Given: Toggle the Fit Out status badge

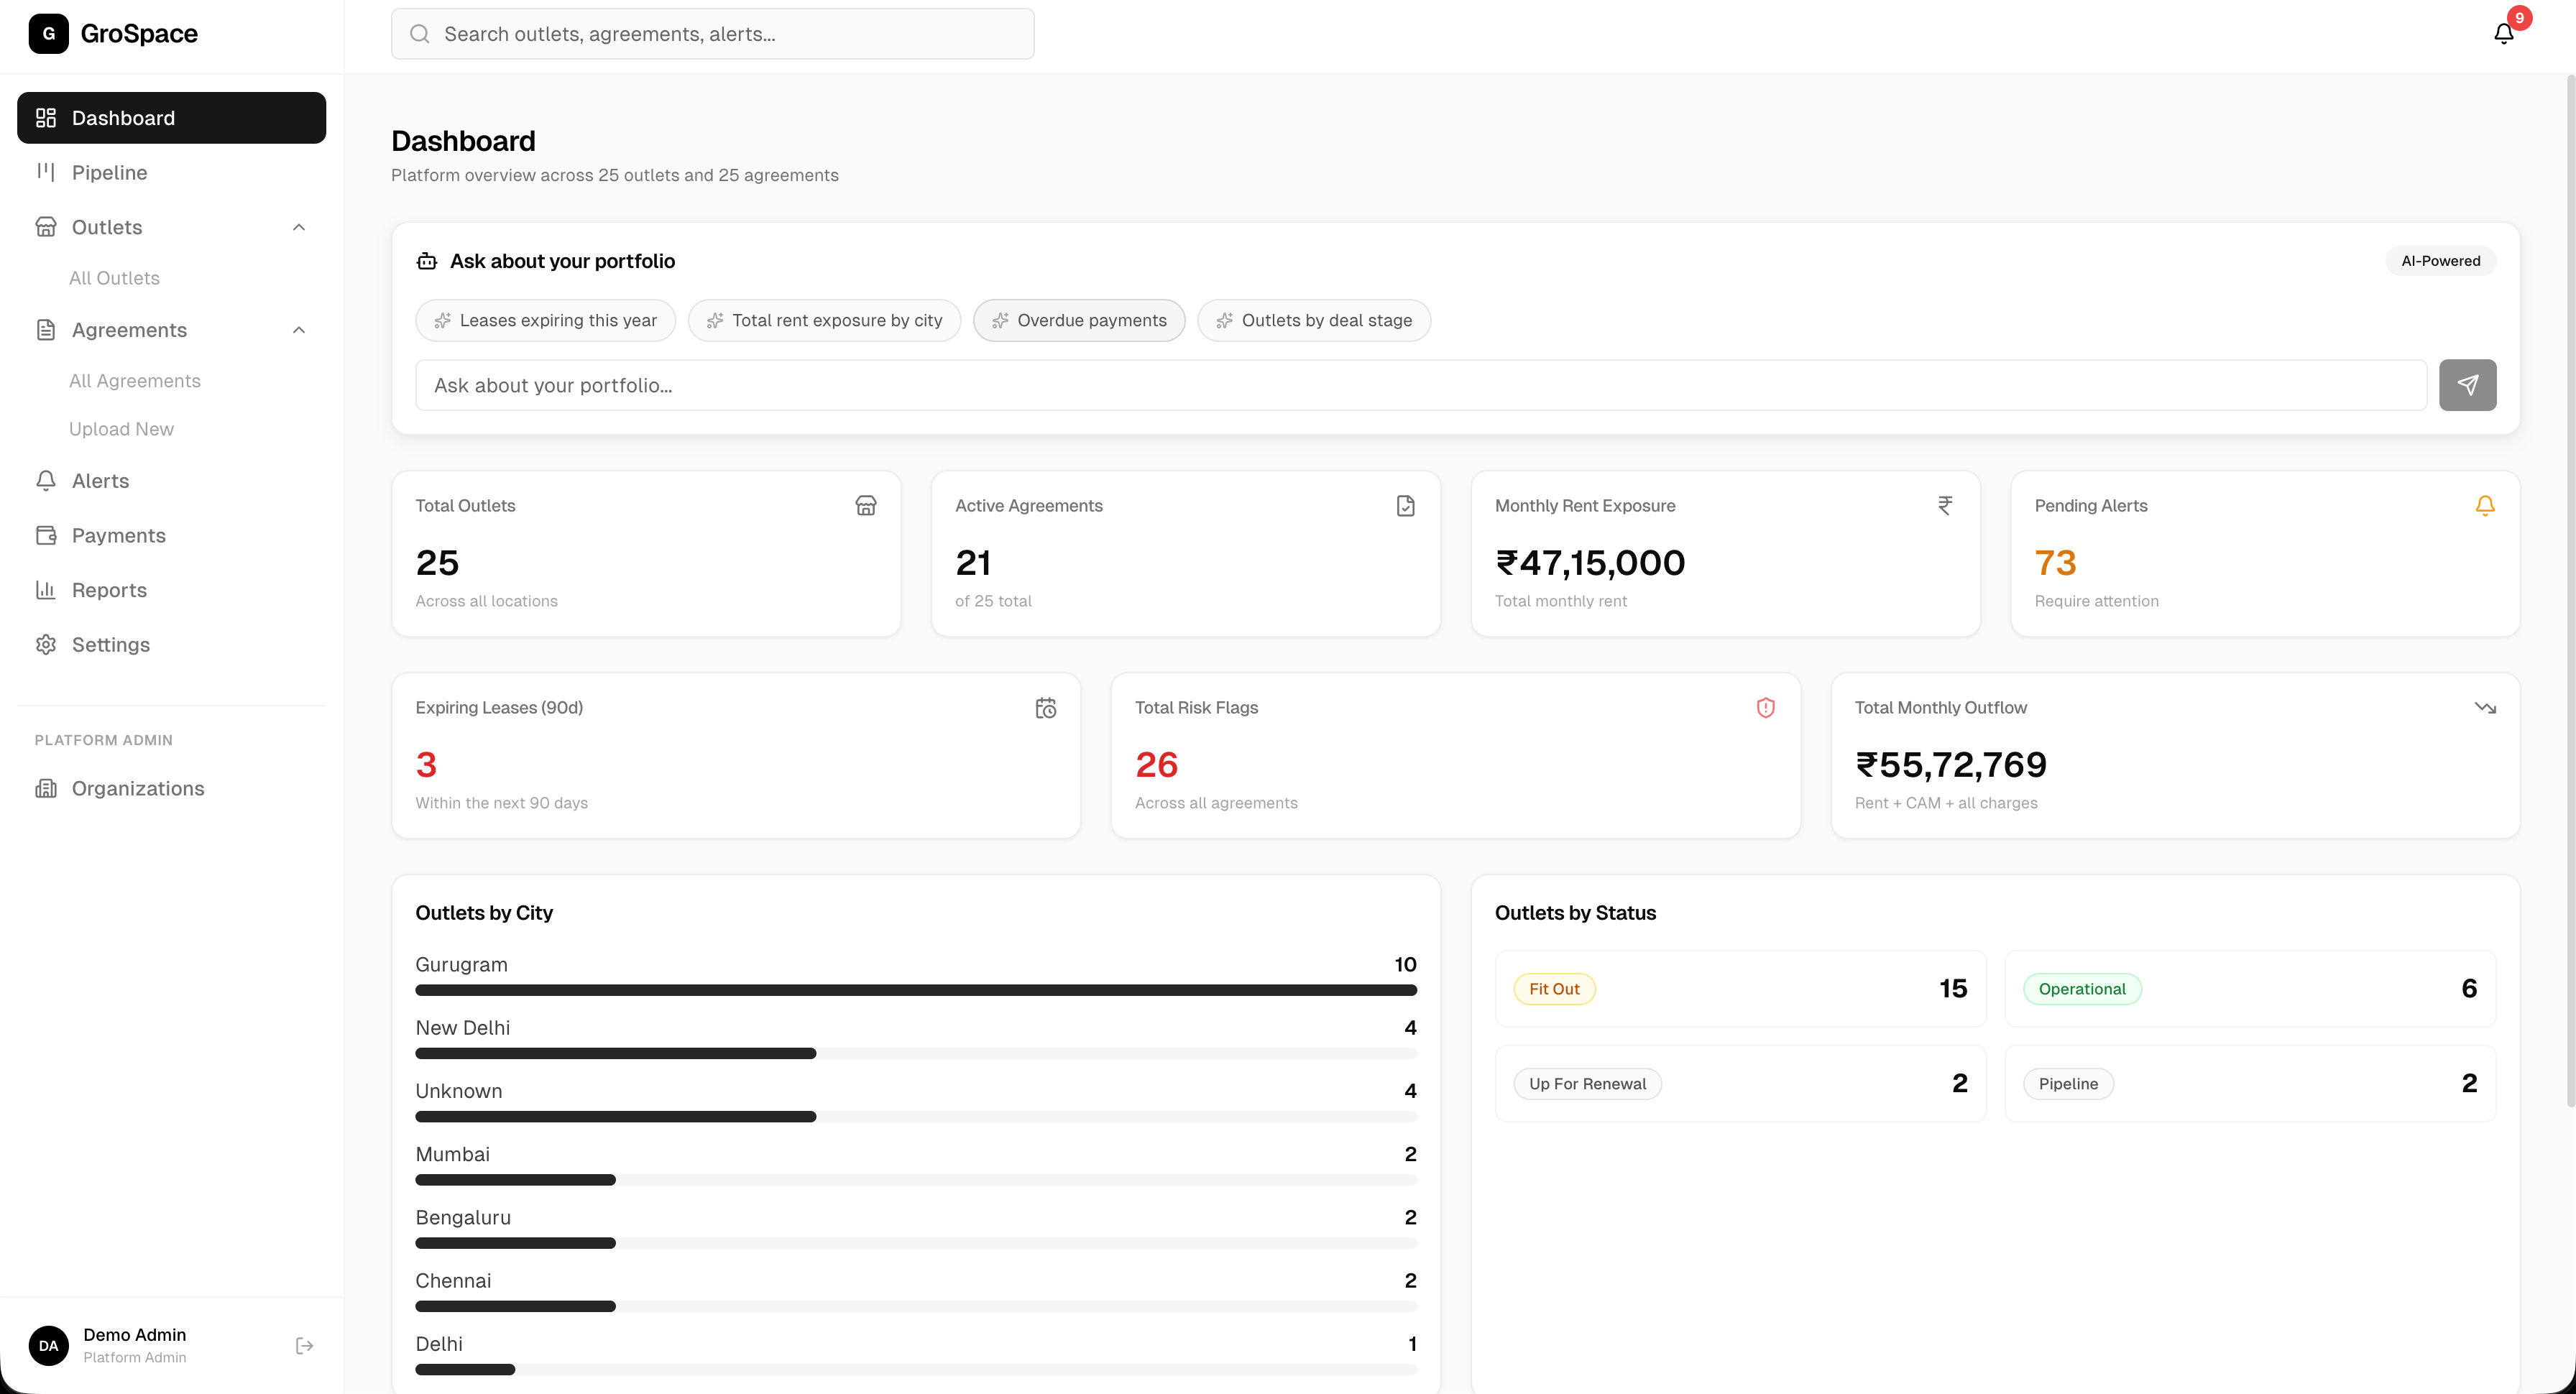Looking at the screenshot, I should tap(1554, 988).
